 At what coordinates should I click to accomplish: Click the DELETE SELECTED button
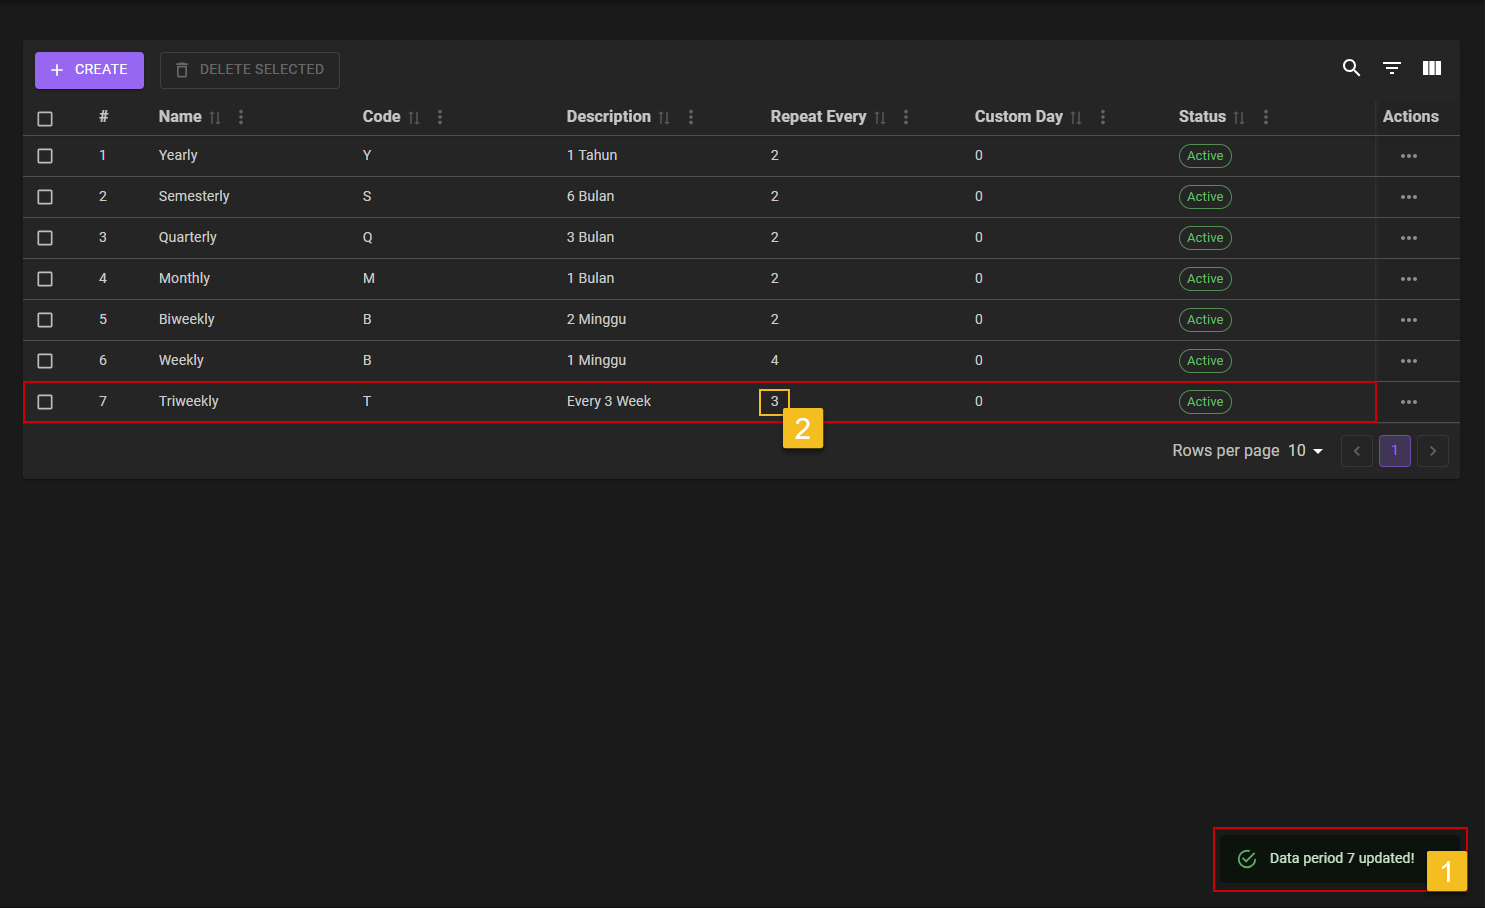tap(250, 70)
